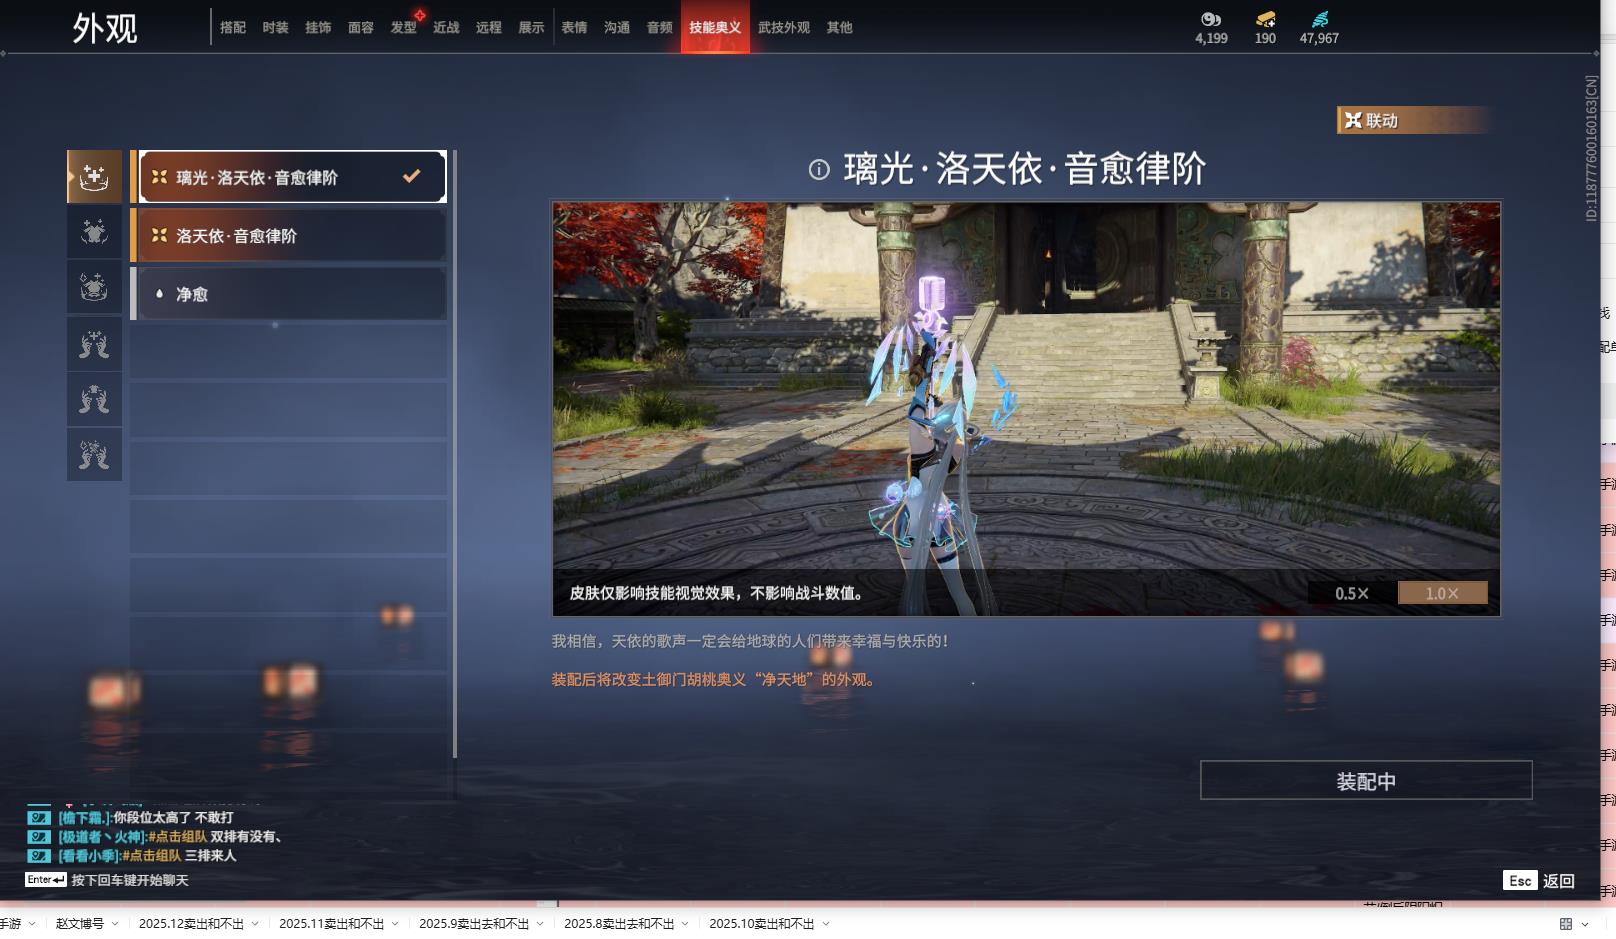This screenshot has width=1616, height=939.
Task: Open the dropdown arrow beside the 手游 sheet tab
Action: 32,924
